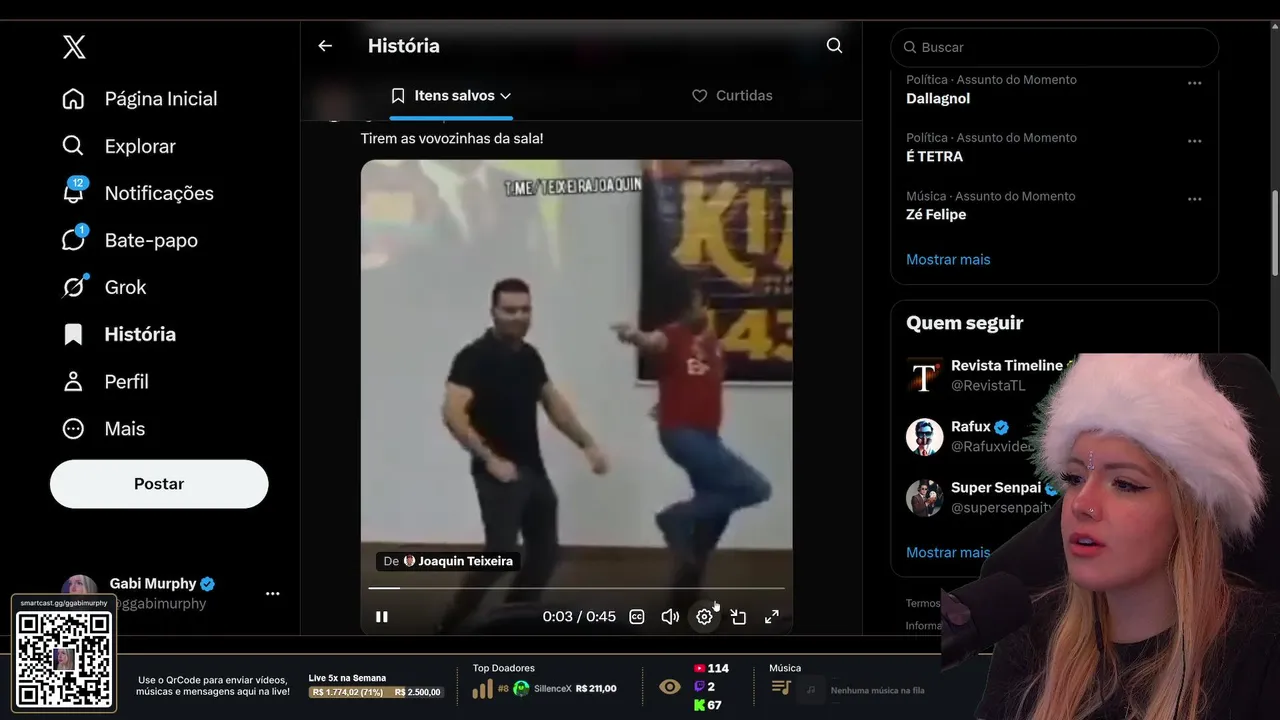
Task: Click the Gabi Murphy account name
Action: (x=153, y=584)
